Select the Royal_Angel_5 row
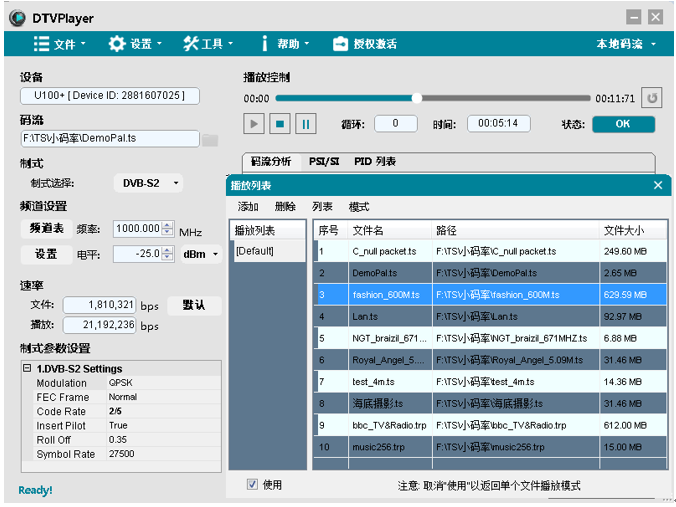 pyautogui.click(x=490, y=360)
